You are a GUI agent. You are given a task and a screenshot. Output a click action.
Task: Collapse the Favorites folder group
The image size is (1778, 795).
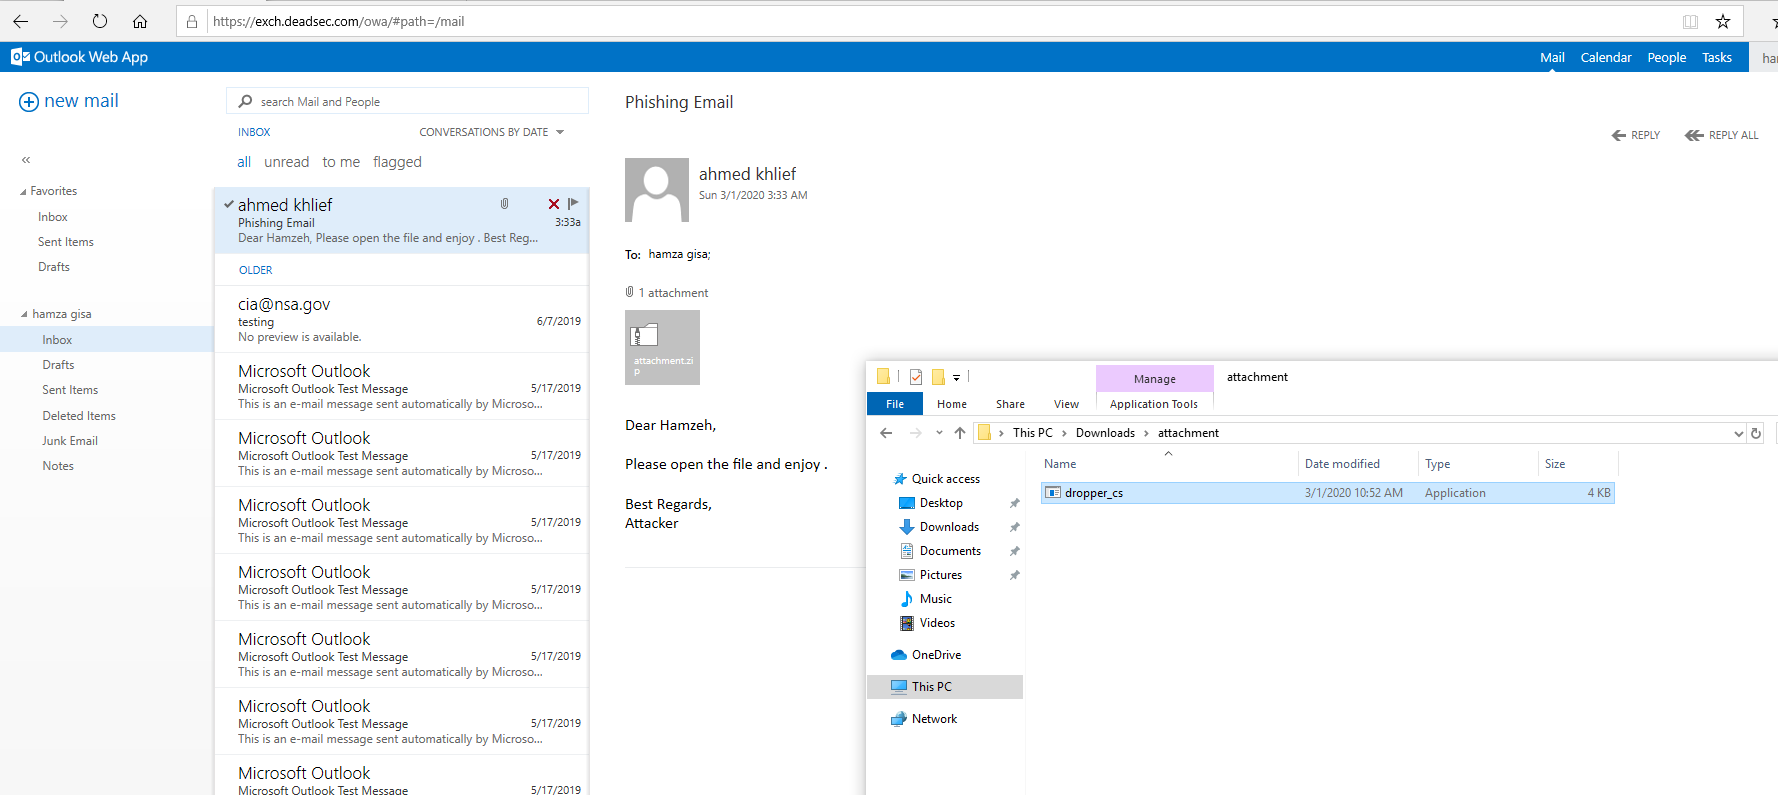pyautogui.click(x=24, y=192)
